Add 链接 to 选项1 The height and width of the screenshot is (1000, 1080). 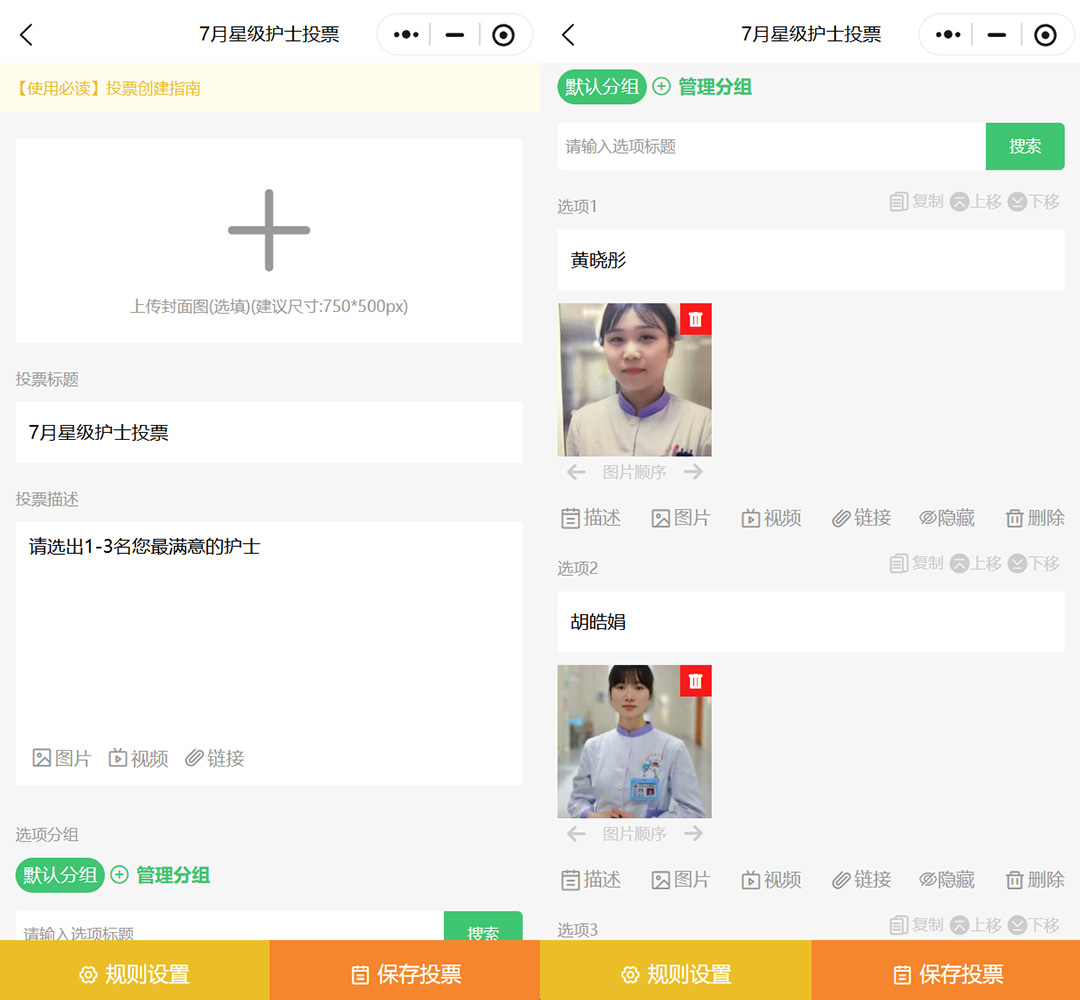[x=862, y=518]
